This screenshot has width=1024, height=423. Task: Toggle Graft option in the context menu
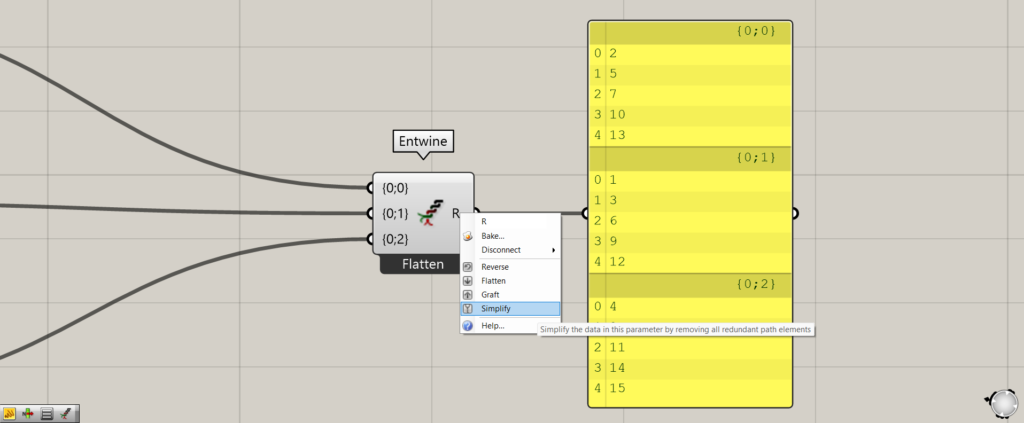pyautogui.click(x=490, y=295)
